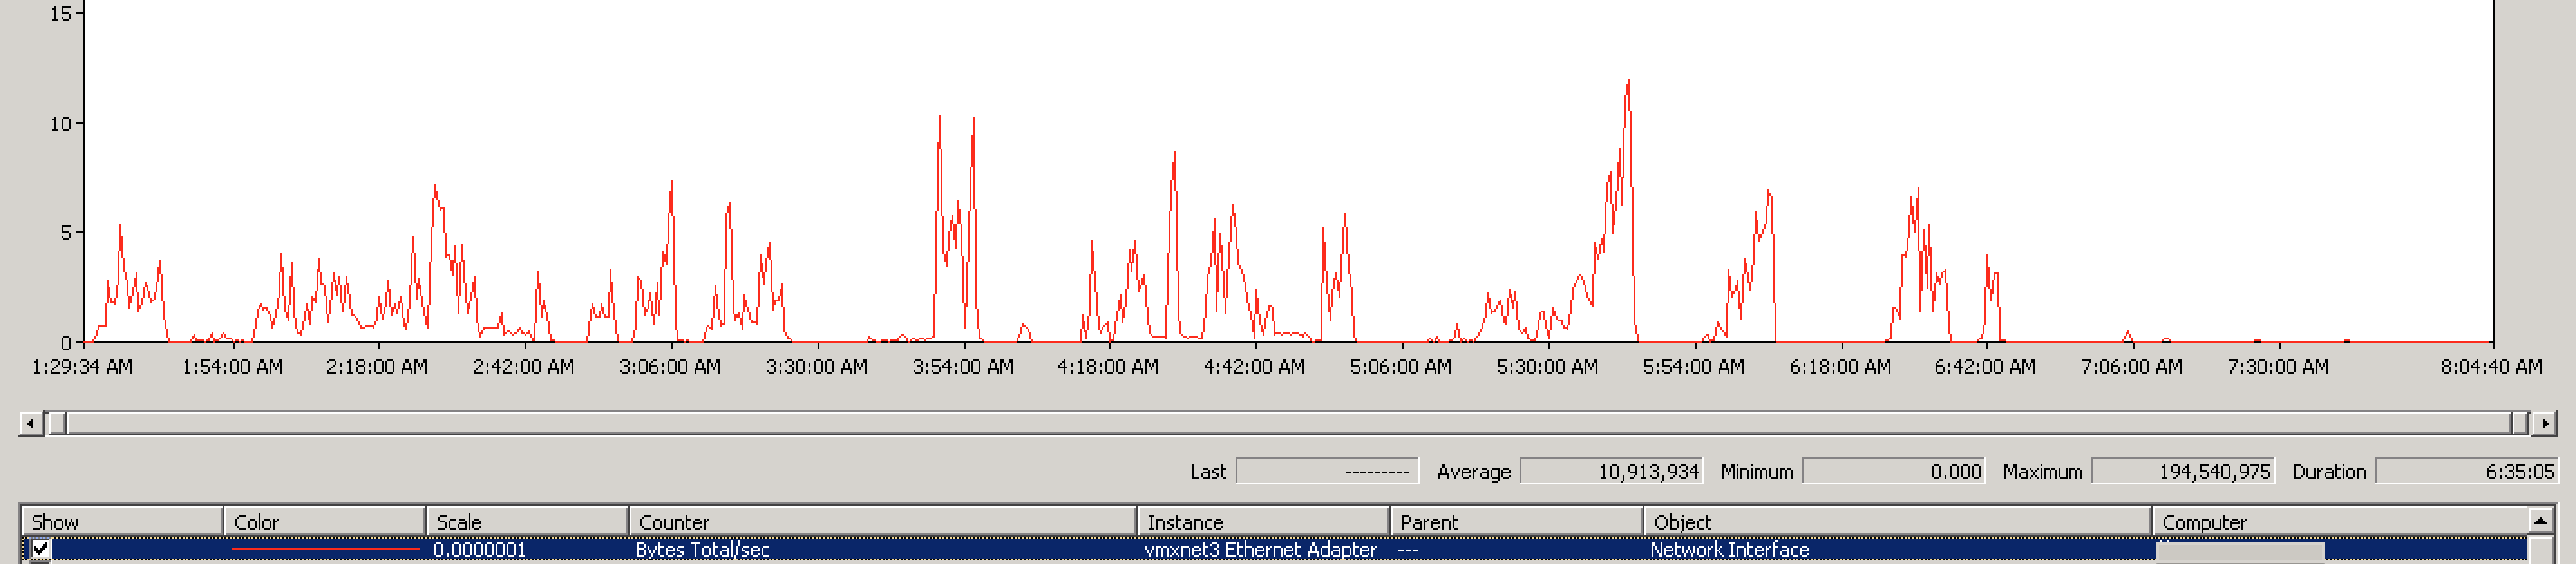Click the left handle of the time range slider
The height and width of the screenshot is (564, 2576).
(x=57, y=423)
